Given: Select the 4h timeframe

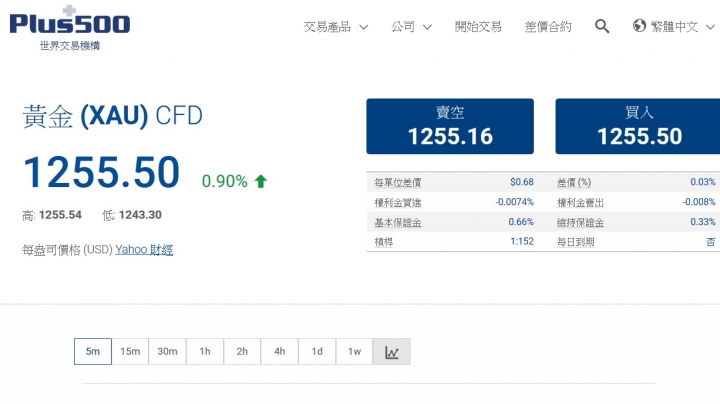Looking at the screenshot, I should 280,352.
